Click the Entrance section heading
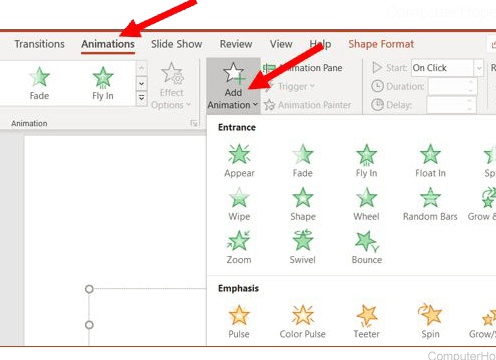The image size is (496, 360). tap(237, 127)
